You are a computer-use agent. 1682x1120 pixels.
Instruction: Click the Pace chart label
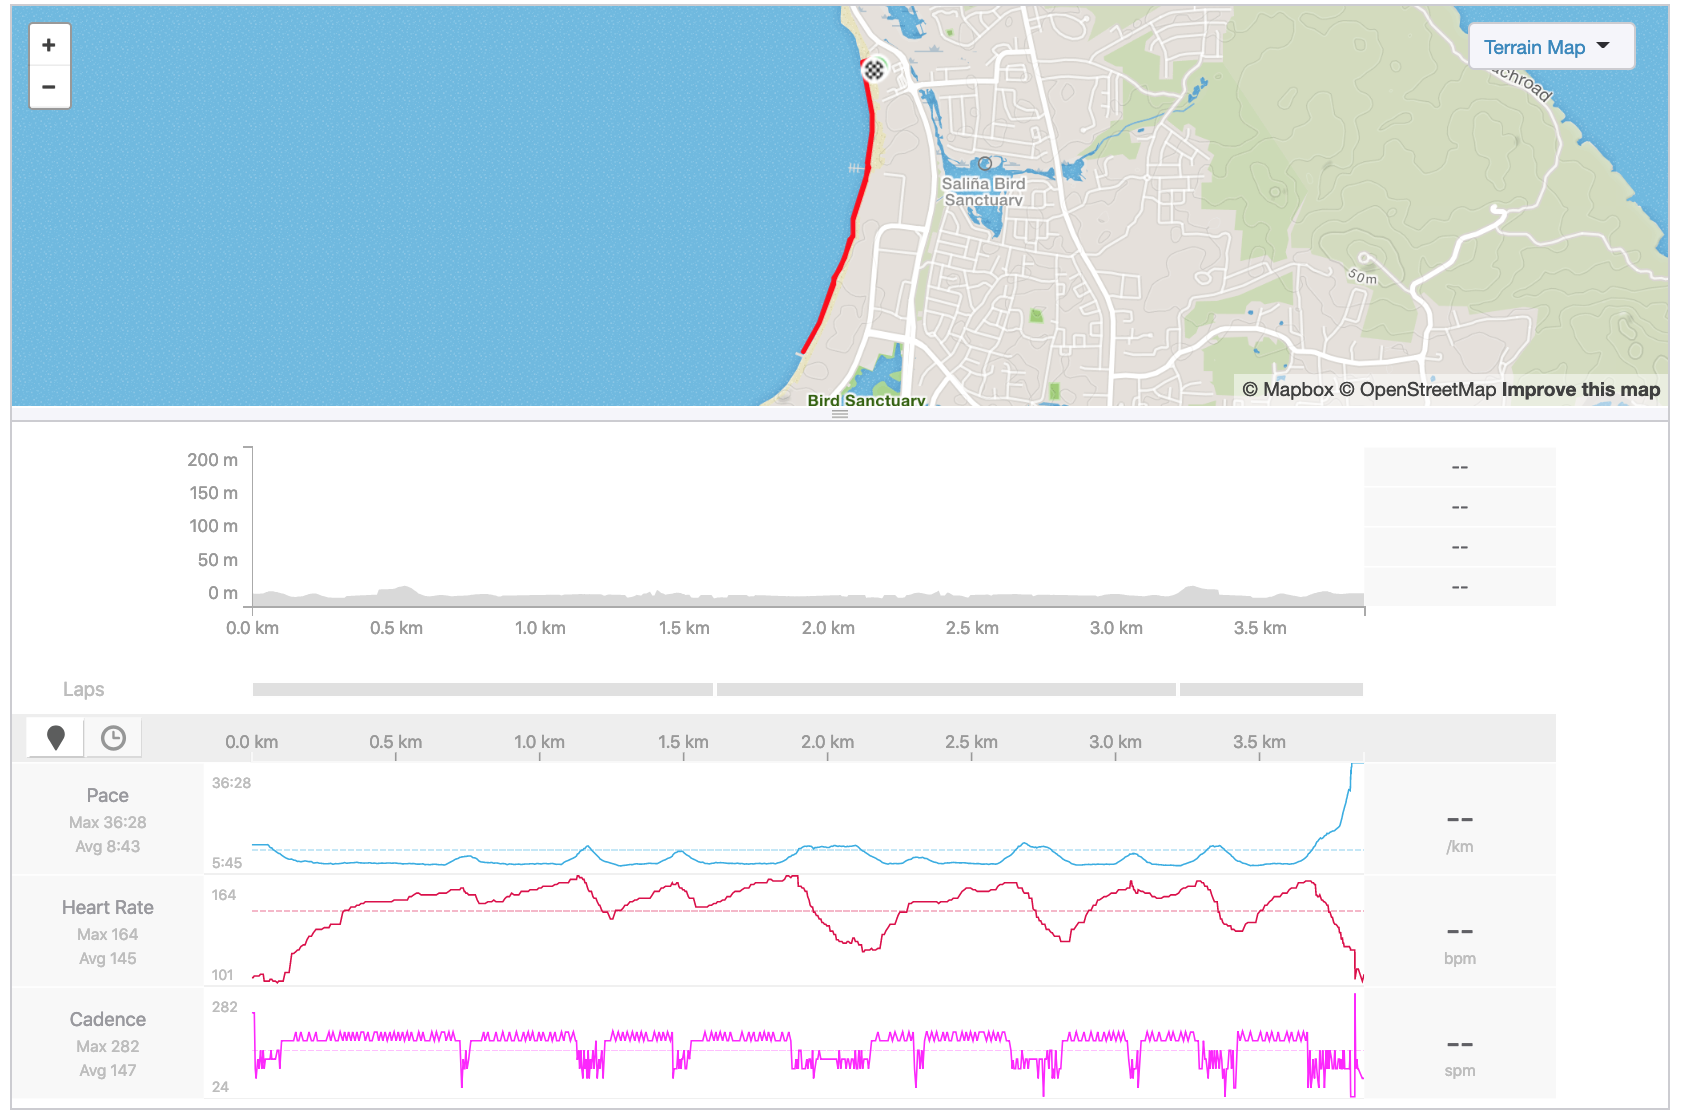[x=107, y=796]
